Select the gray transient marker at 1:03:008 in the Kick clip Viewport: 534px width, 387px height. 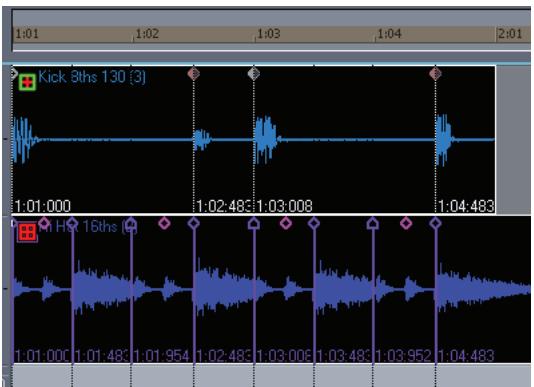[x=254, y=73]
